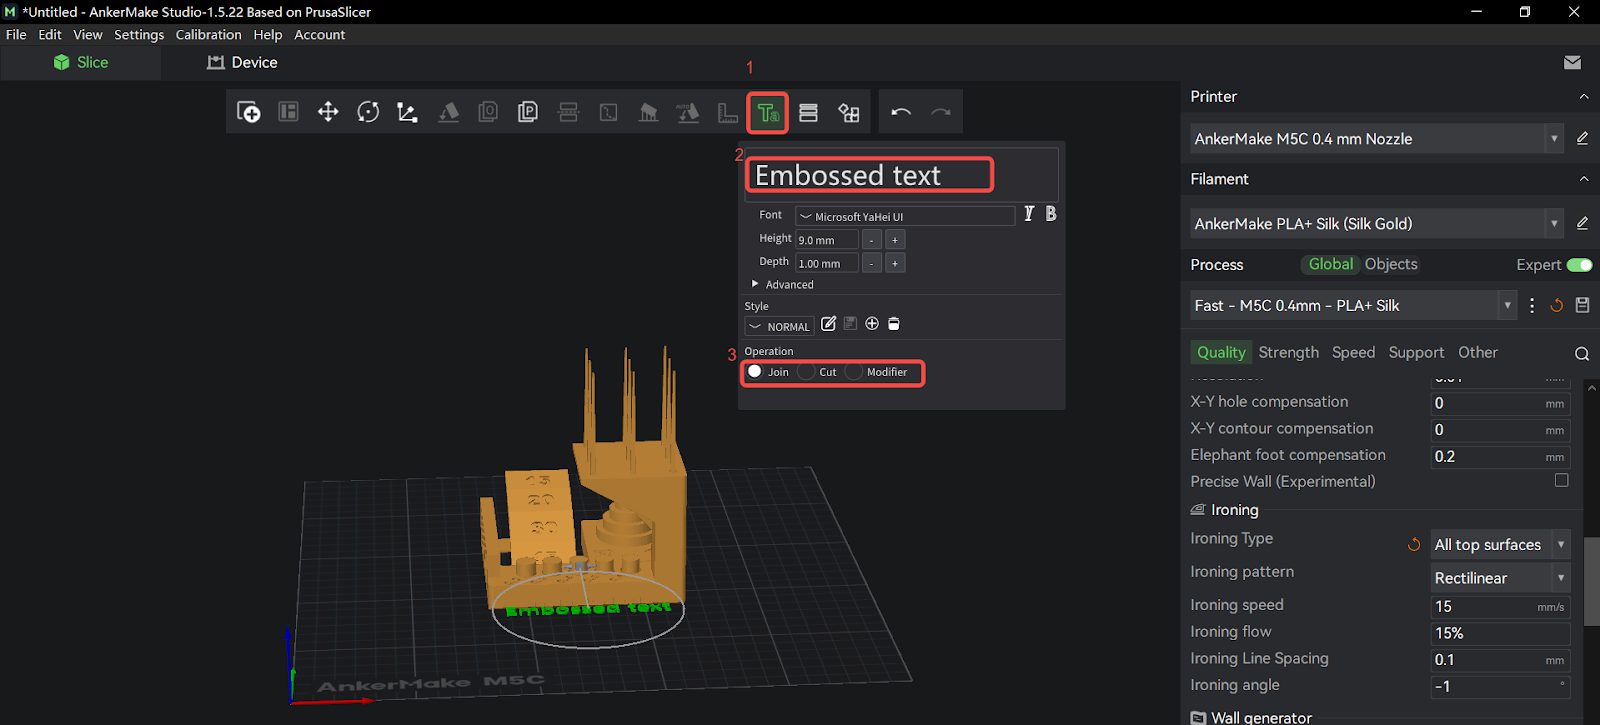Select the Move tool

click(328, 112)
